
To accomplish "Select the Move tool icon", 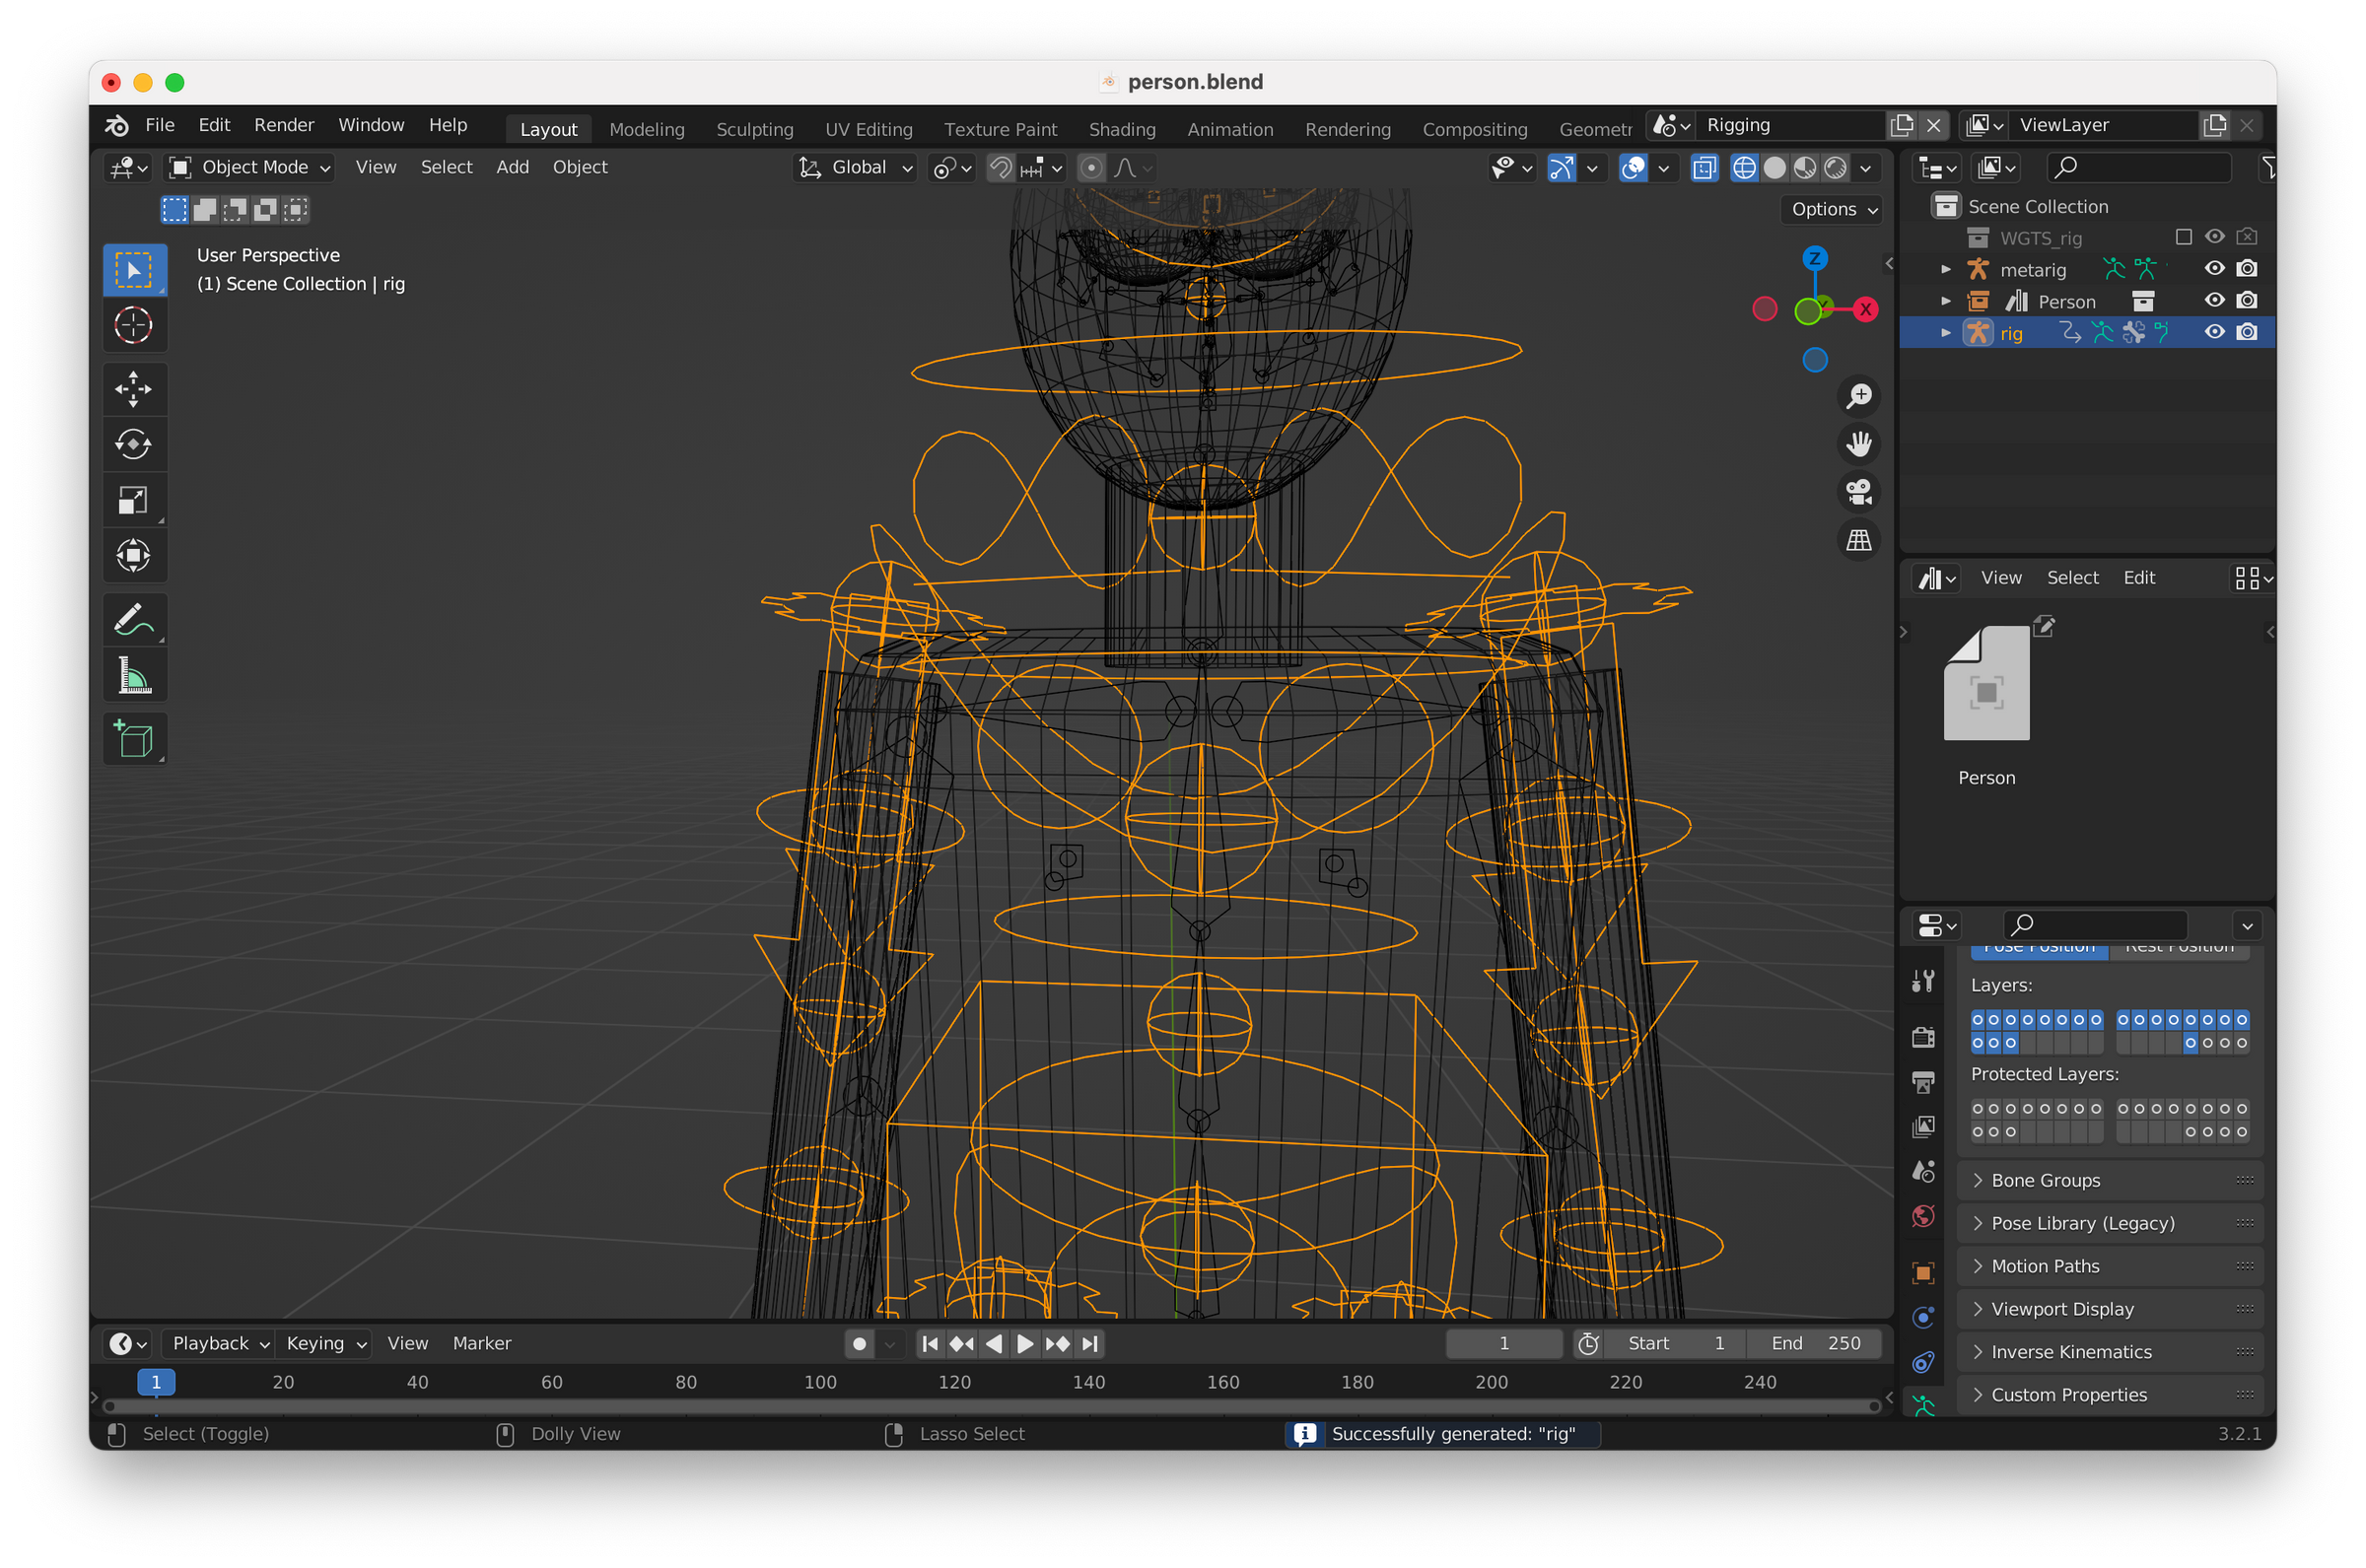I will click(135, 385).
